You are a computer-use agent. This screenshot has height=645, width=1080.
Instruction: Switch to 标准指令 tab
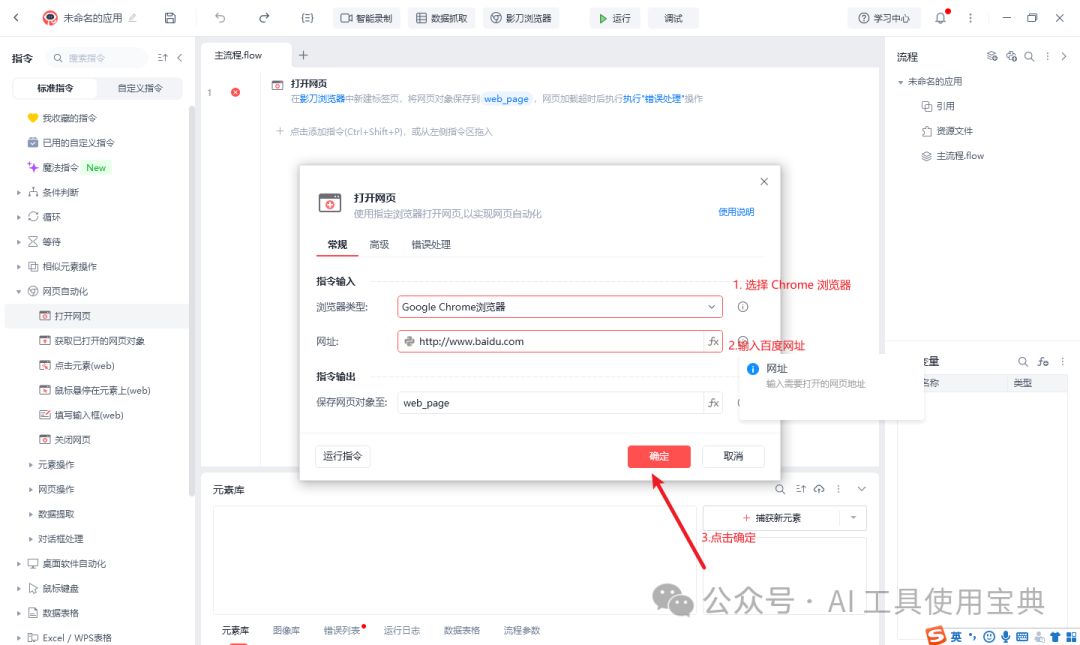click(55, 88)
